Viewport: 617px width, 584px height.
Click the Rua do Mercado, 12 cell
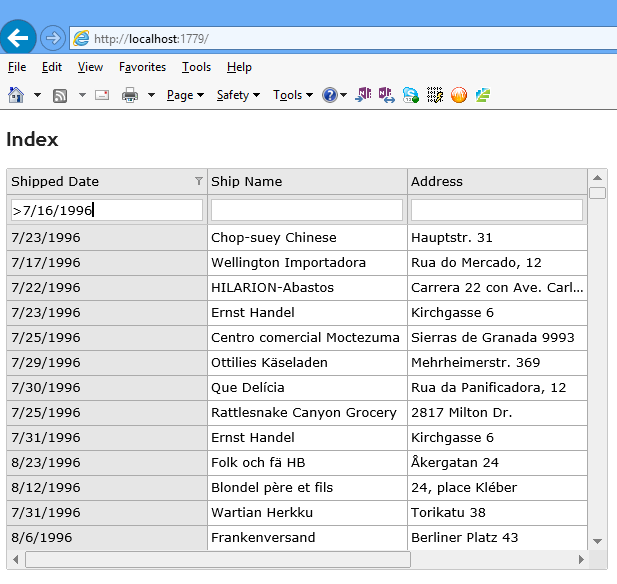tap(497, 262)
